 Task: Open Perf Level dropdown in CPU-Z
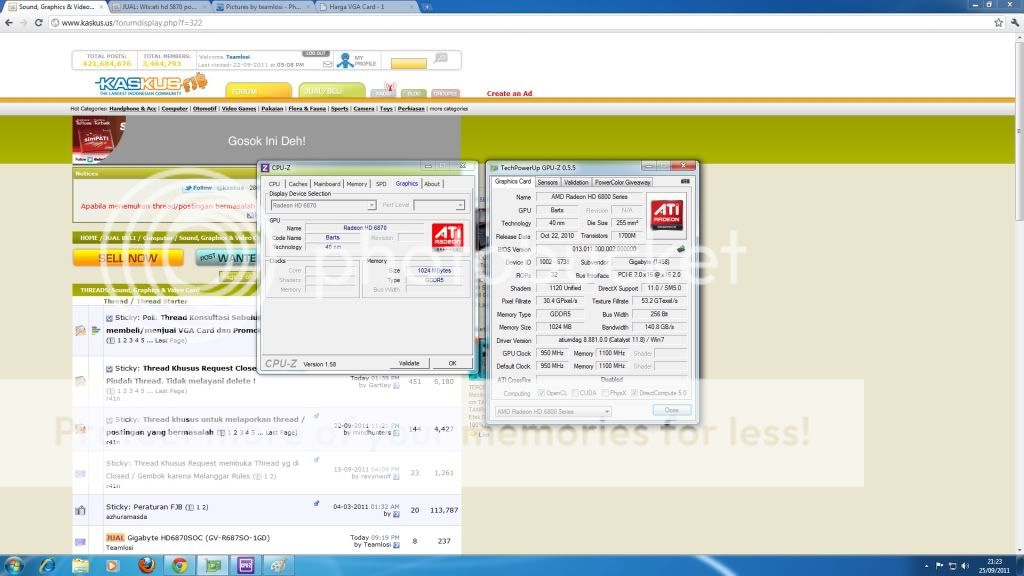point(439,205)
